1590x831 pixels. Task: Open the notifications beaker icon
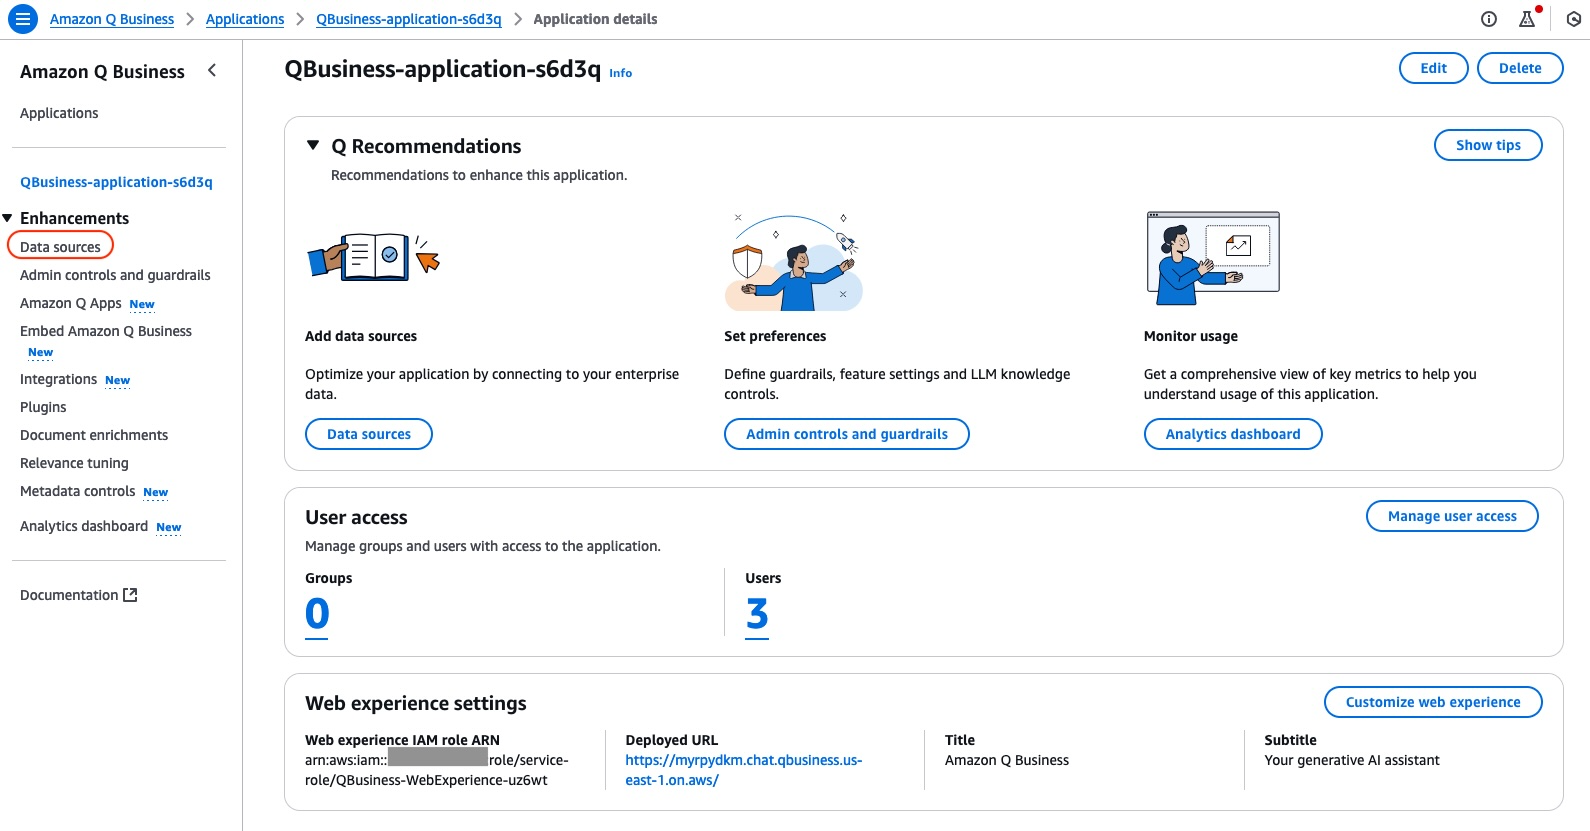tap(1527, 19)
